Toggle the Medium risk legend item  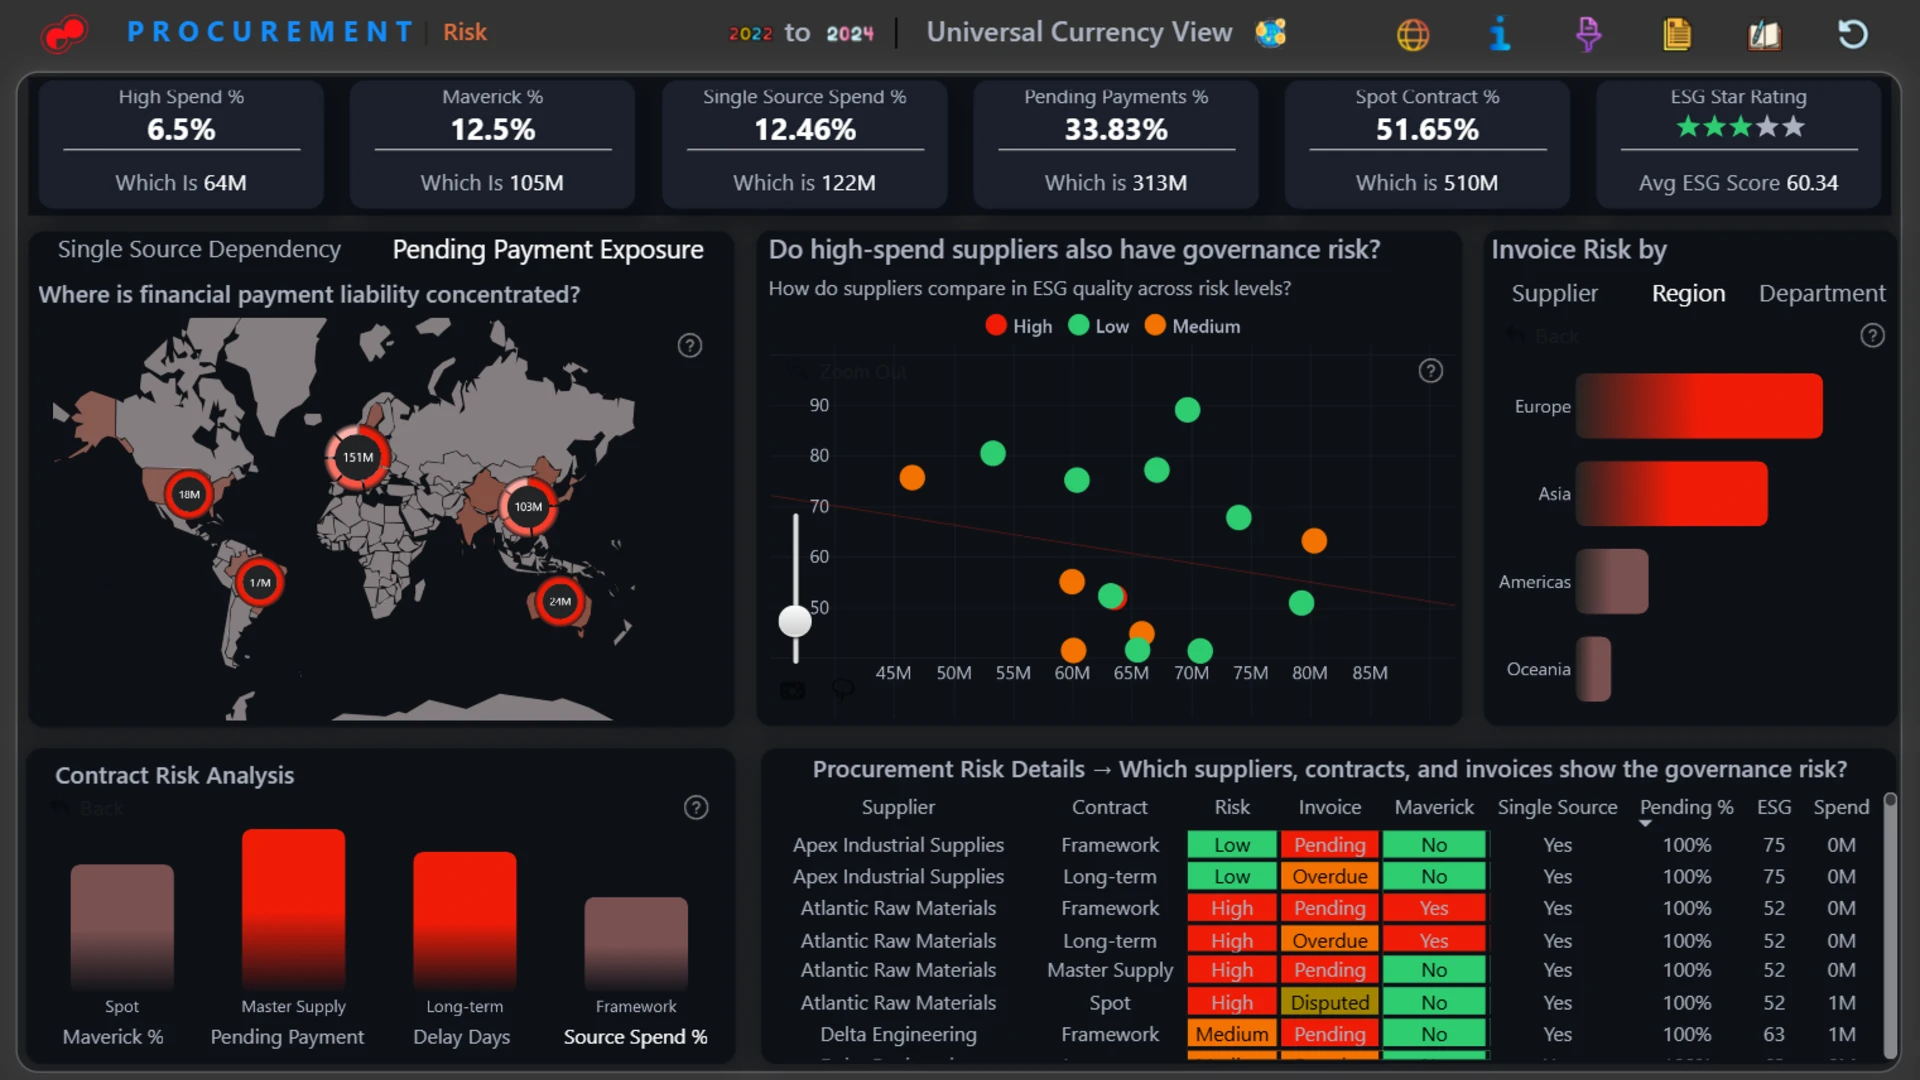pyautogui.click(x=1193, y=326)
